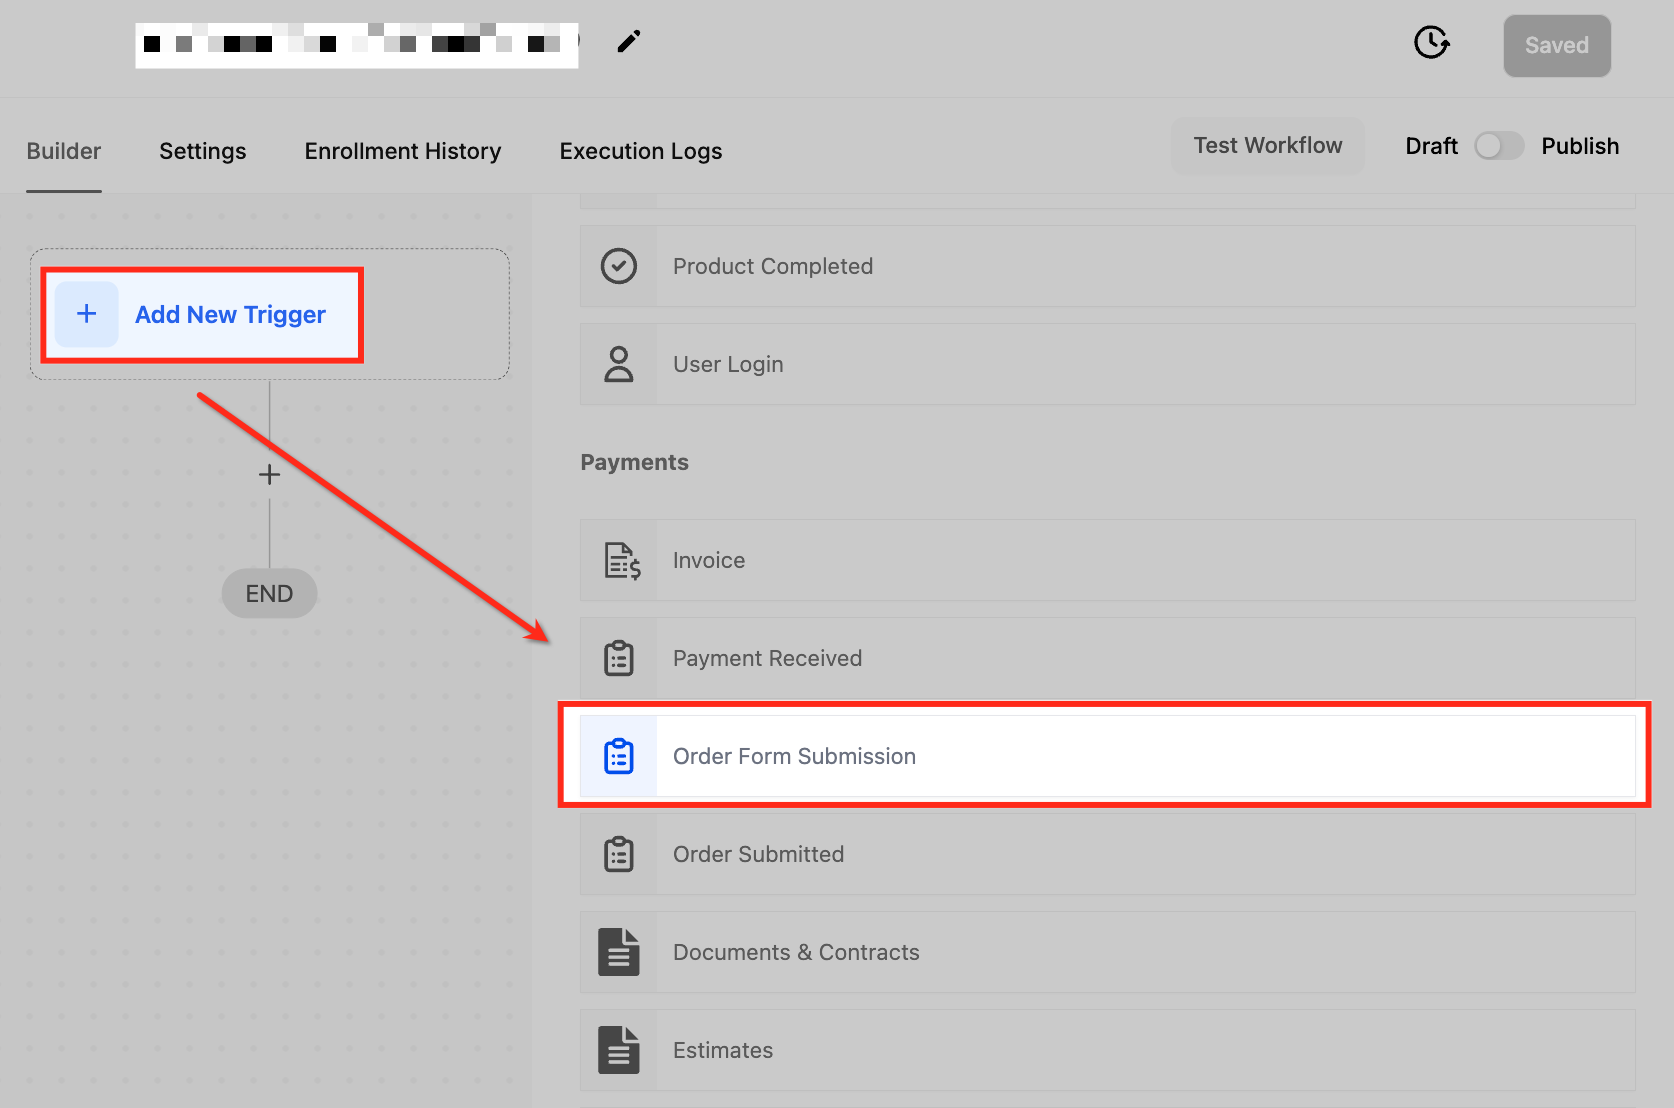Click the Add New Trigger button
Image resolution: width=1674 pixels, height=1108 pixels.
coord(202,315)
